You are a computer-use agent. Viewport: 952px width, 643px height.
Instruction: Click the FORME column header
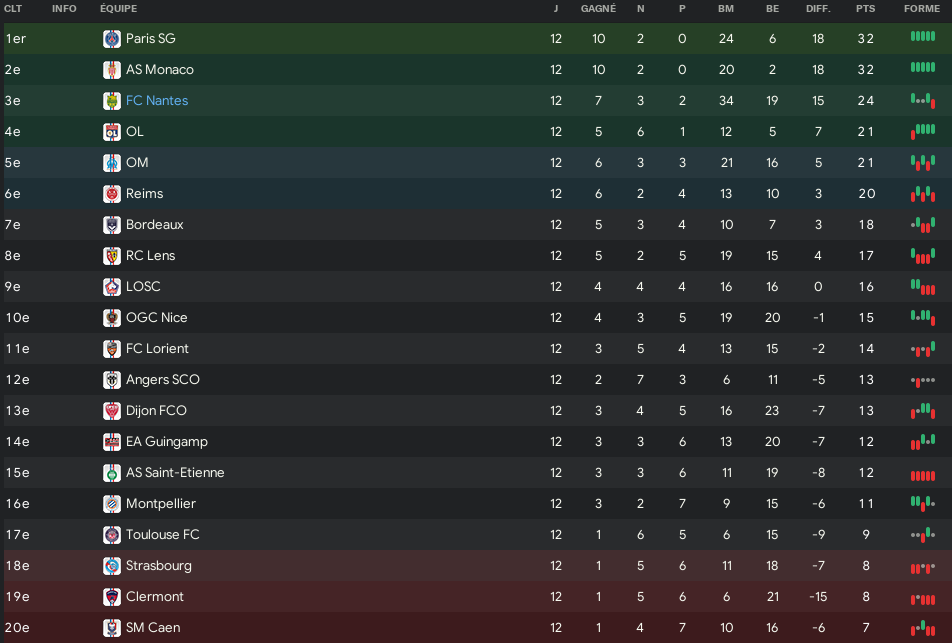point(922,9)
